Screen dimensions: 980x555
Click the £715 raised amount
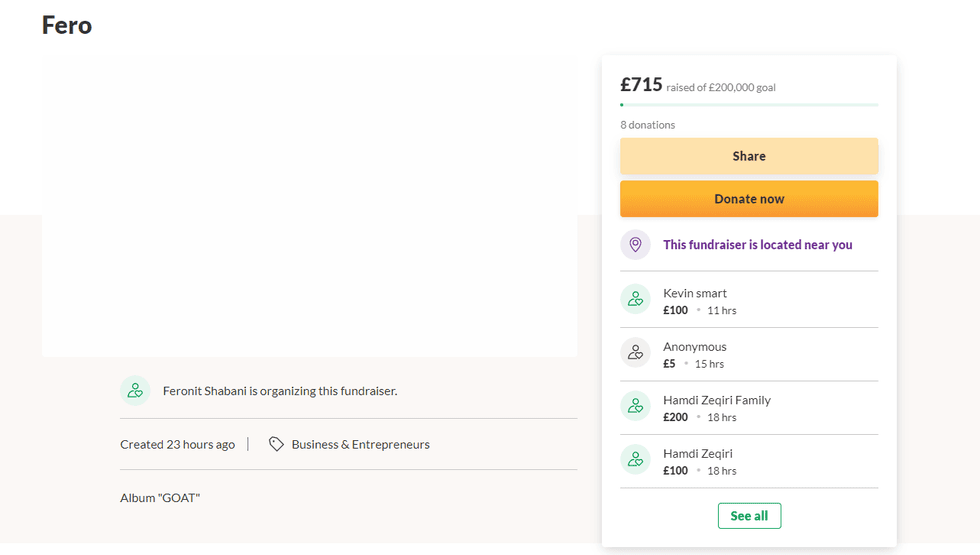pyautogui.click(x=641, y=85)
